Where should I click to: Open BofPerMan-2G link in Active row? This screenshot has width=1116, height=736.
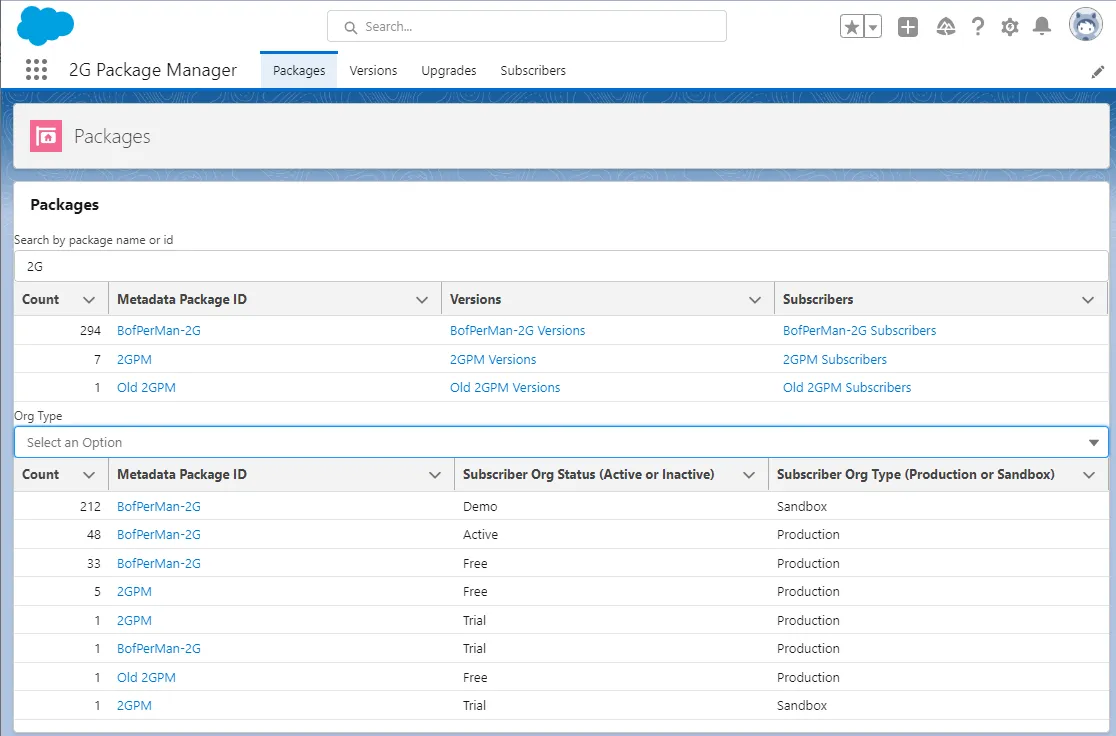pos(159,534)
